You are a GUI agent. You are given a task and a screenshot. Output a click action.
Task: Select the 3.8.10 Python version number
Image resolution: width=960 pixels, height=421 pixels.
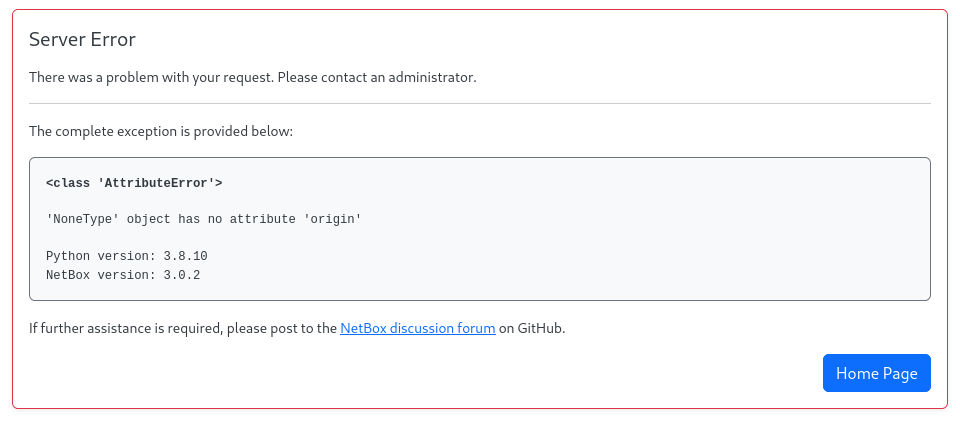pyautogui.click(x=185, y=256)
